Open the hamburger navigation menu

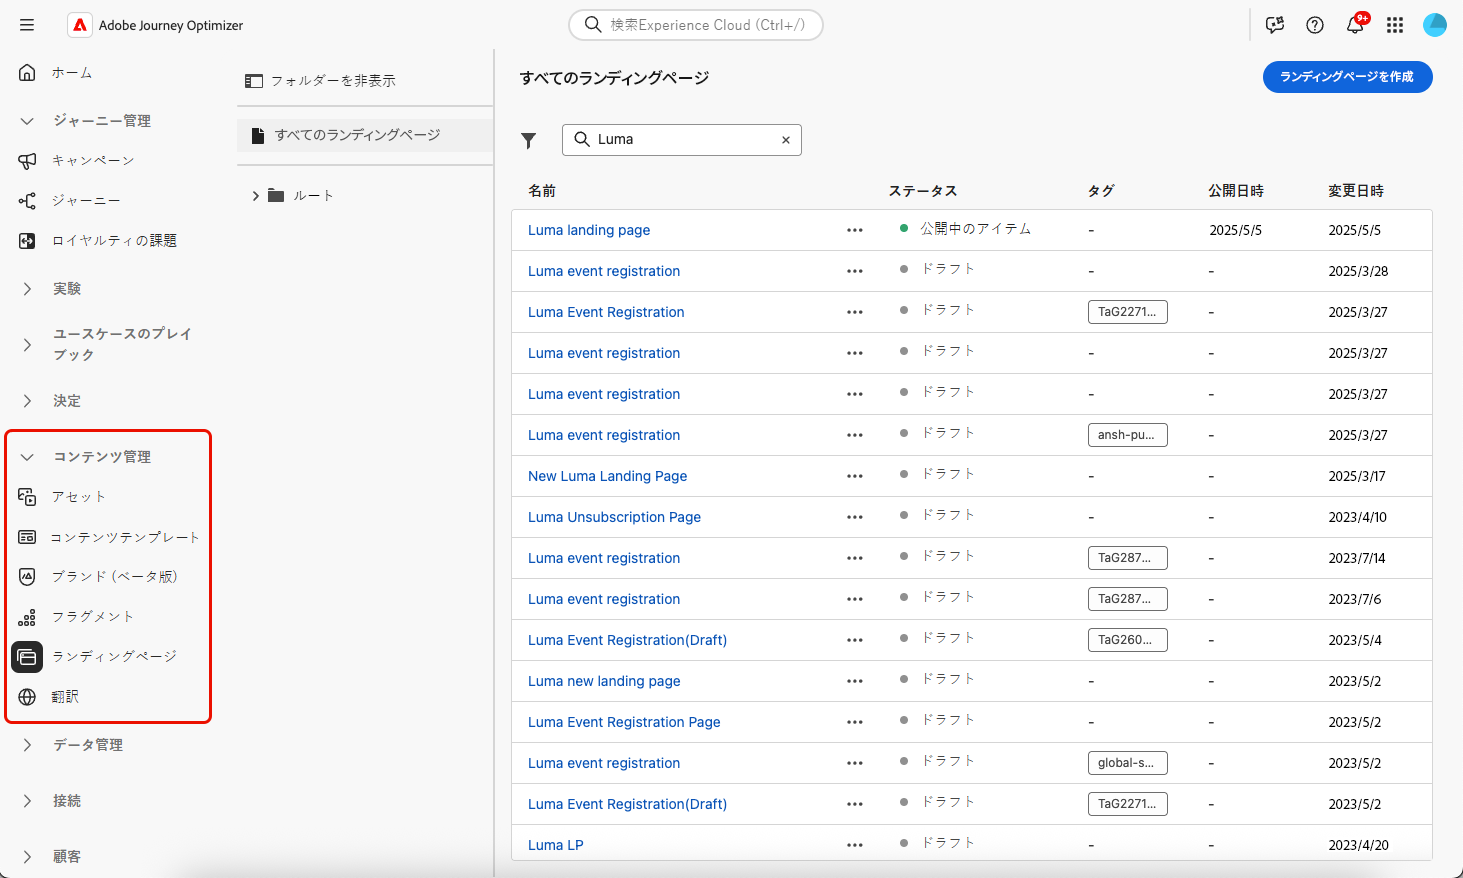click(27, 25)
